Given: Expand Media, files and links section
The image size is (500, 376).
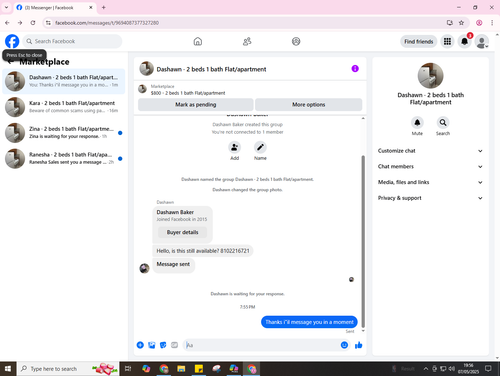Looking at the screenshot, I should (x=430, y=182).
